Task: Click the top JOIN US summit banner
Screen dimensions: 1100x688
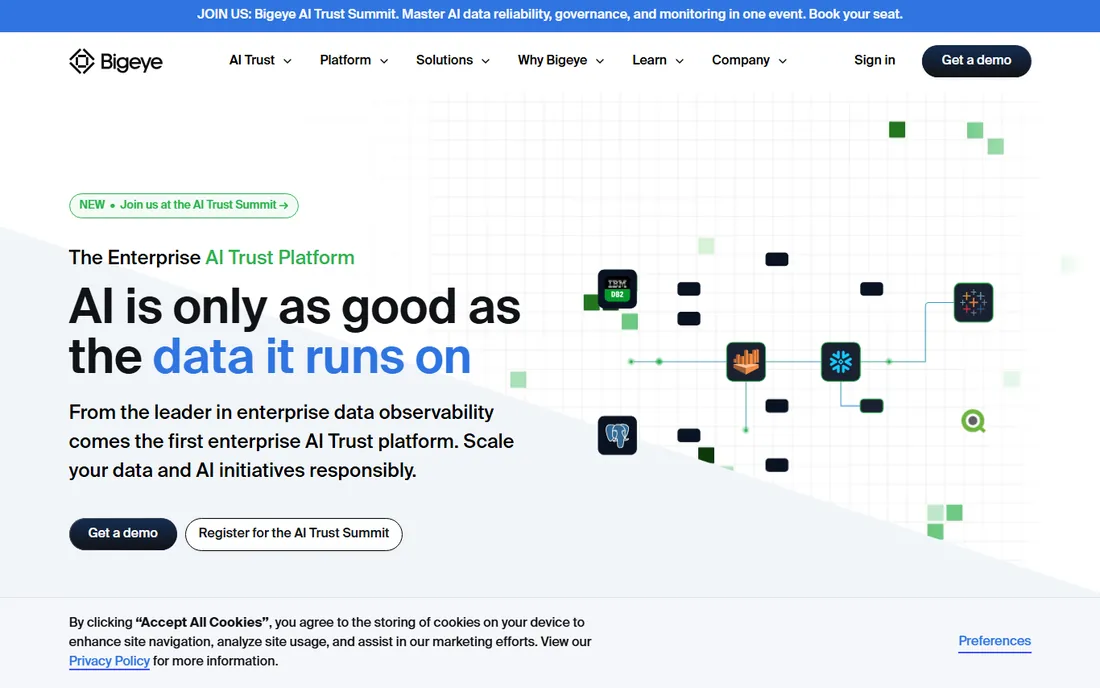Action: click(x=550, y=15)
